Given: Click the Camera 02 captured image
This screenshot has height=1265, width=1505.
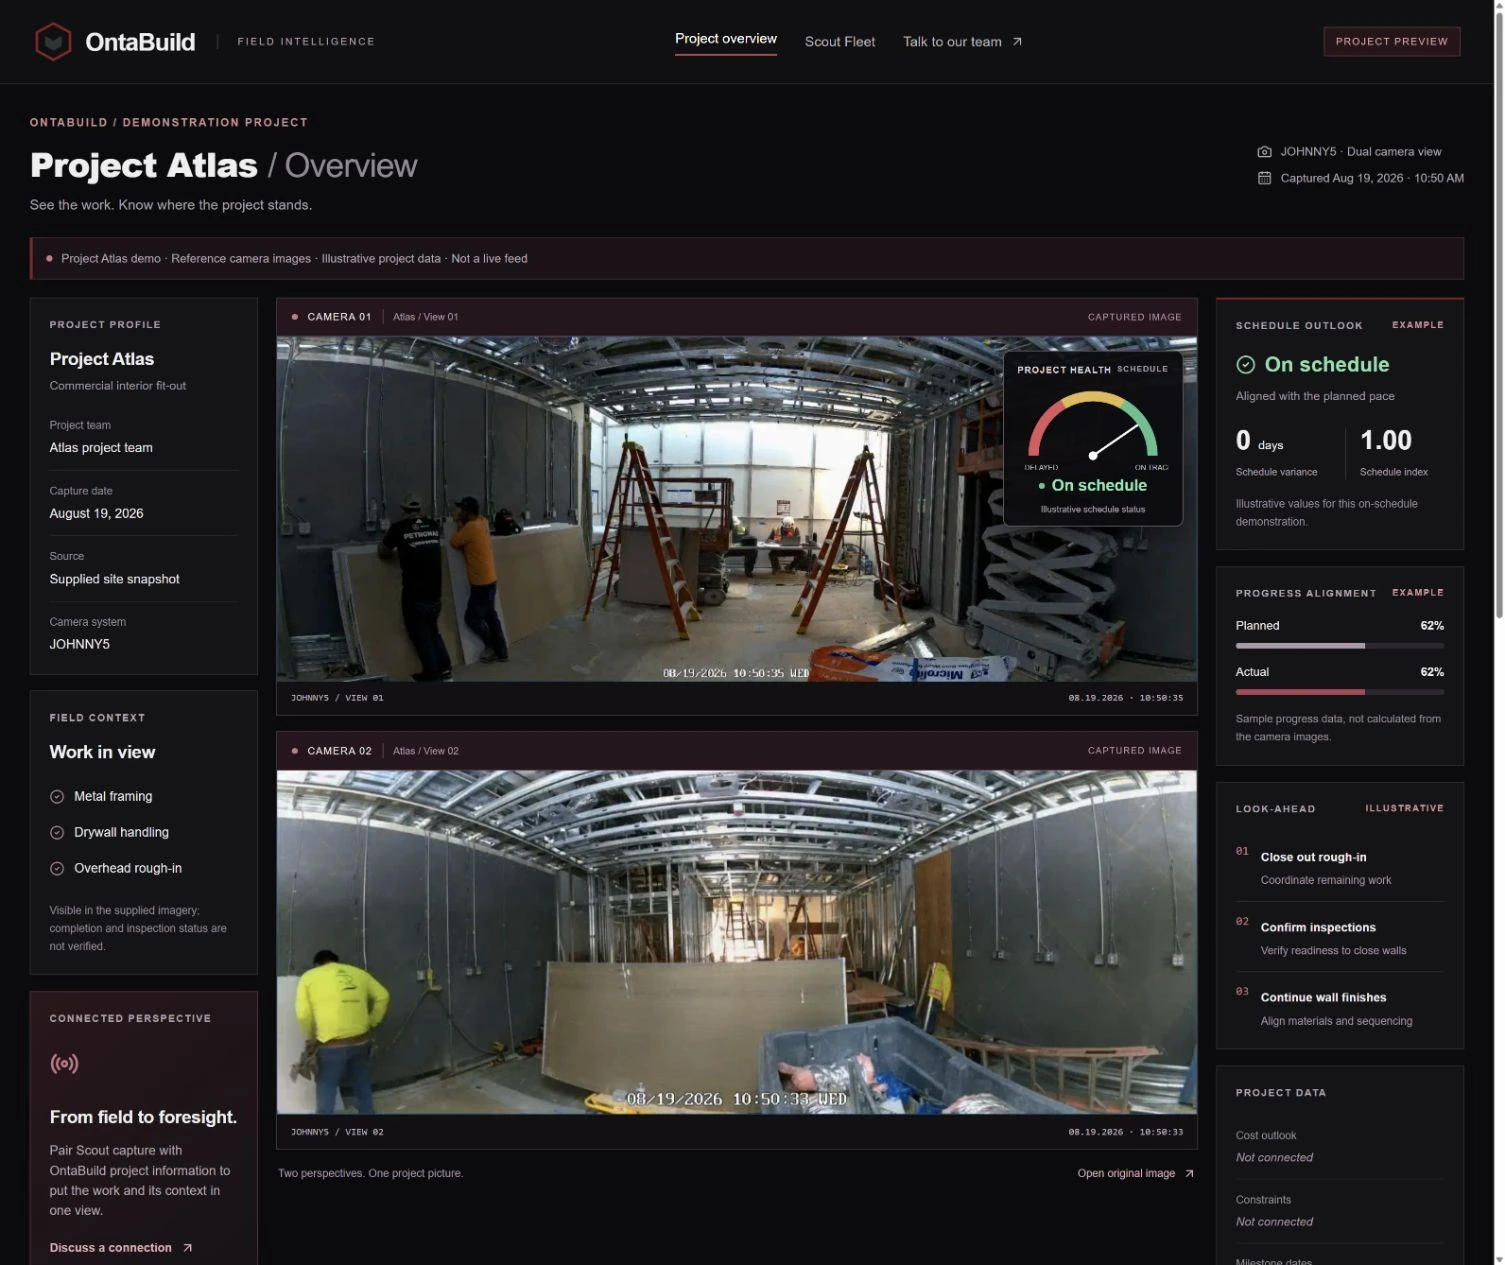Looking at the screenshot, I should (736, 942).
